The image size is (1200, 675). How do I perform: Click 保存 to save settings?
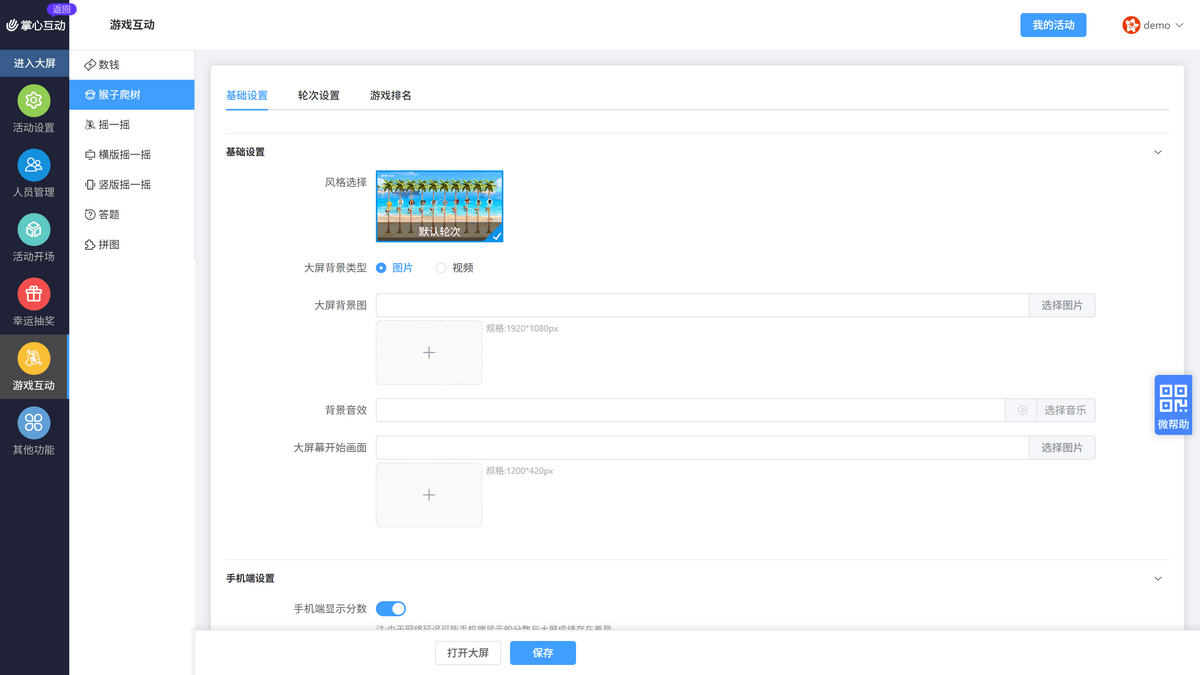[x=543, y=653]
